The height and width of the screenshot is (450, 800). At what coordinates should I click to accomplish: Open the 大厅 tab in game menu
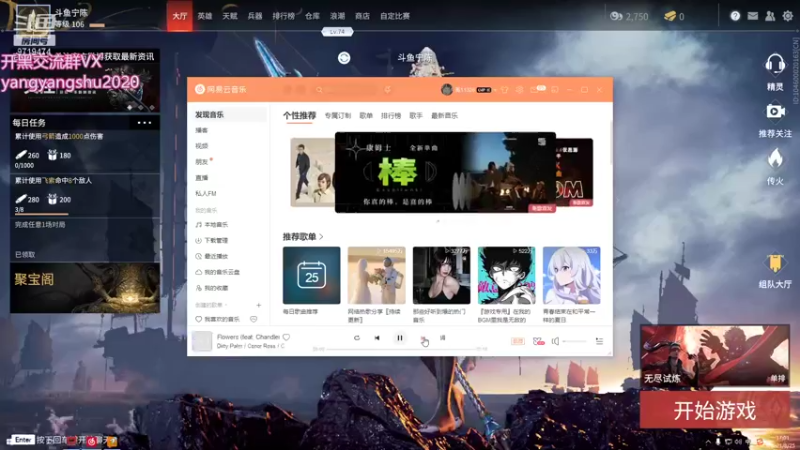[x=180, y=16]
